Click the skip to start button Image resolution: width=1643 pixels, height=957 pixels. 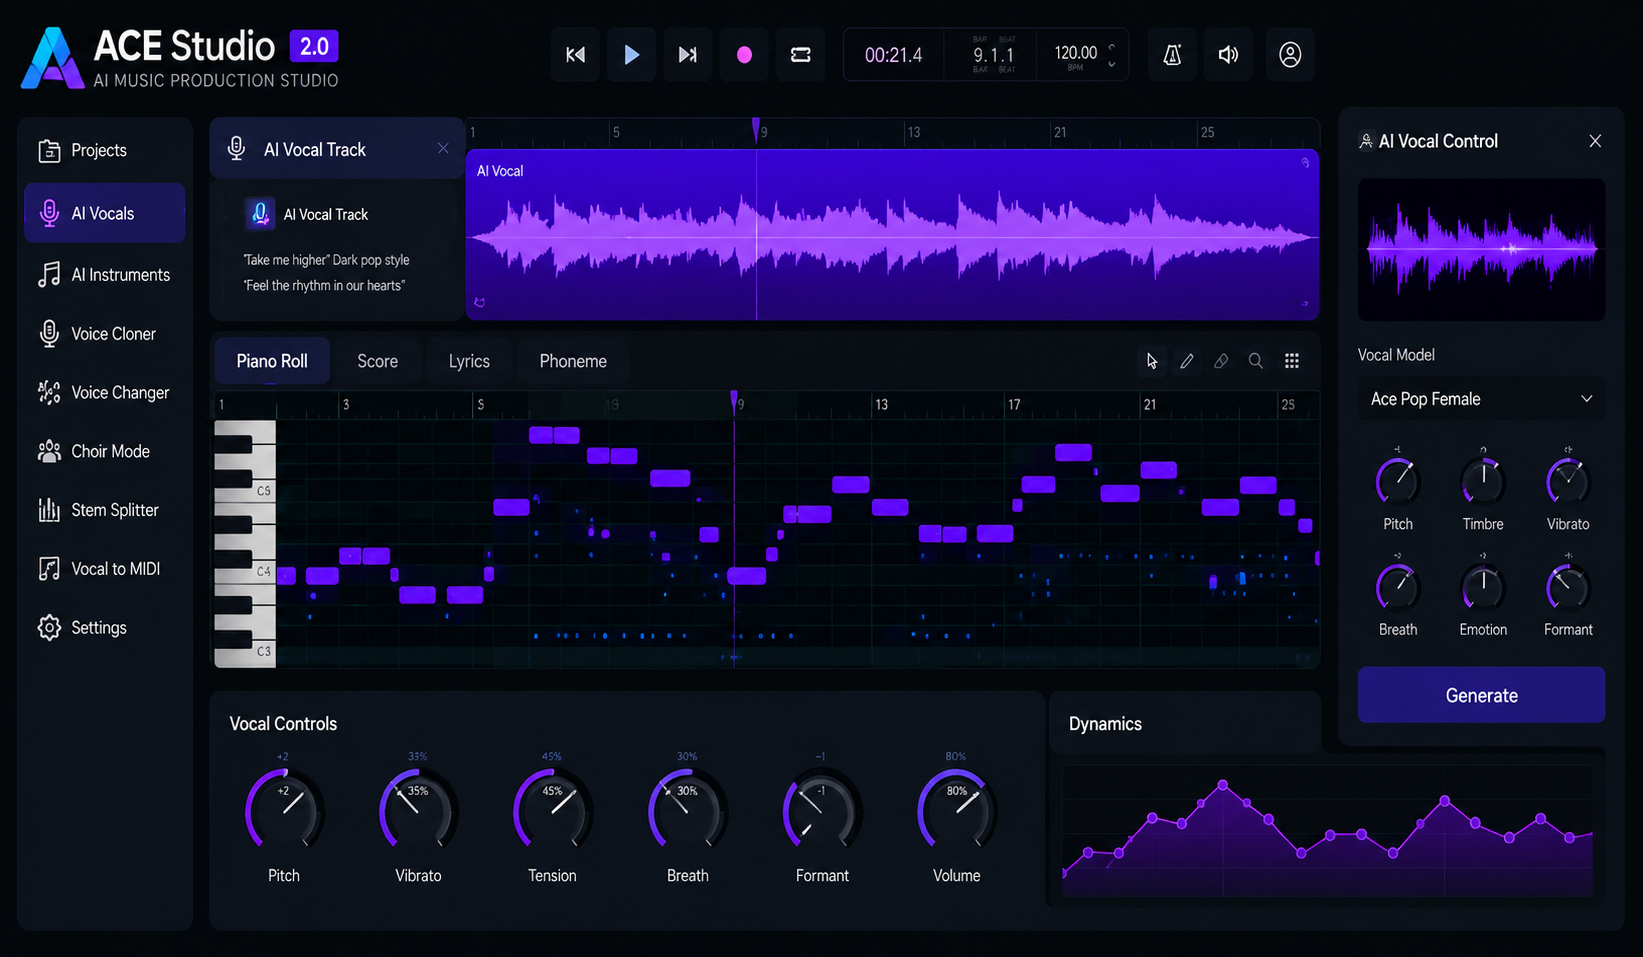click(x=575, y=55)
